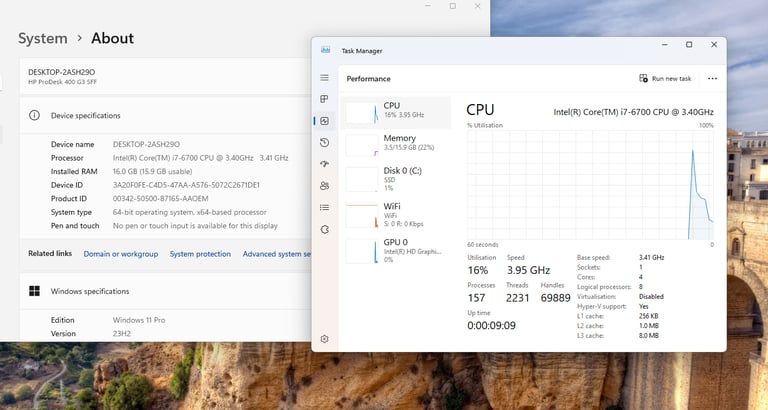Click the Installed RAM 16.0 GB value
Screen dimensions: 768x410
(x=152, y=171)
